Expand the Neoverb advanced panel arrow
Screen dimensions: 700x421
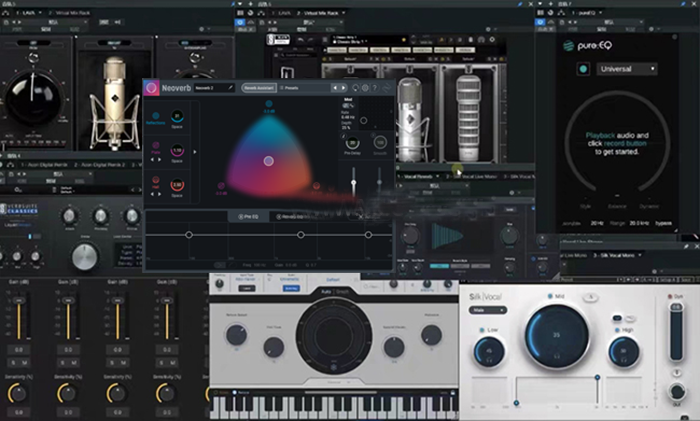click(195, 152)
